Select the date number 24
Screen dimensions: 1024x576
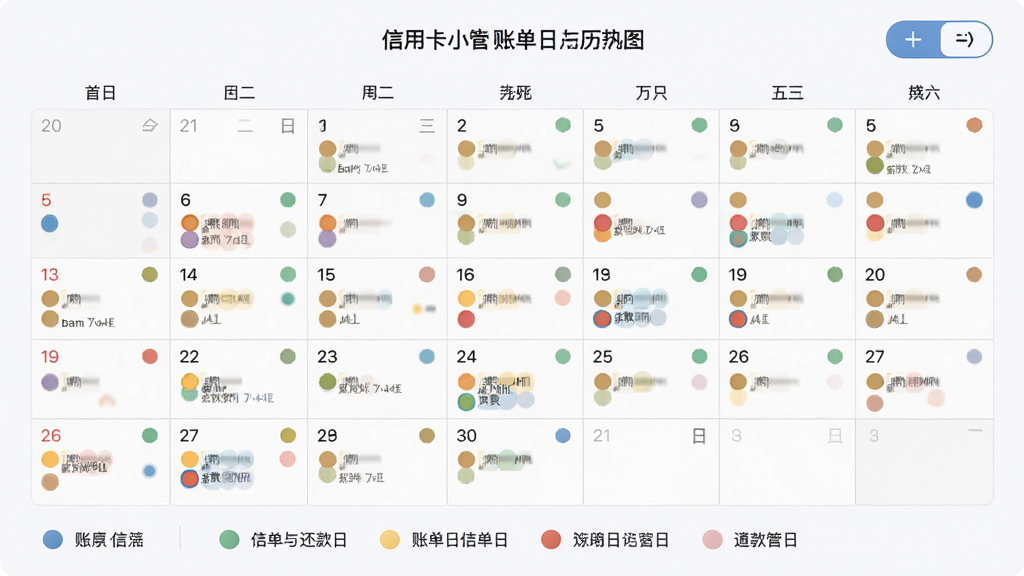[x=466, y=357]
